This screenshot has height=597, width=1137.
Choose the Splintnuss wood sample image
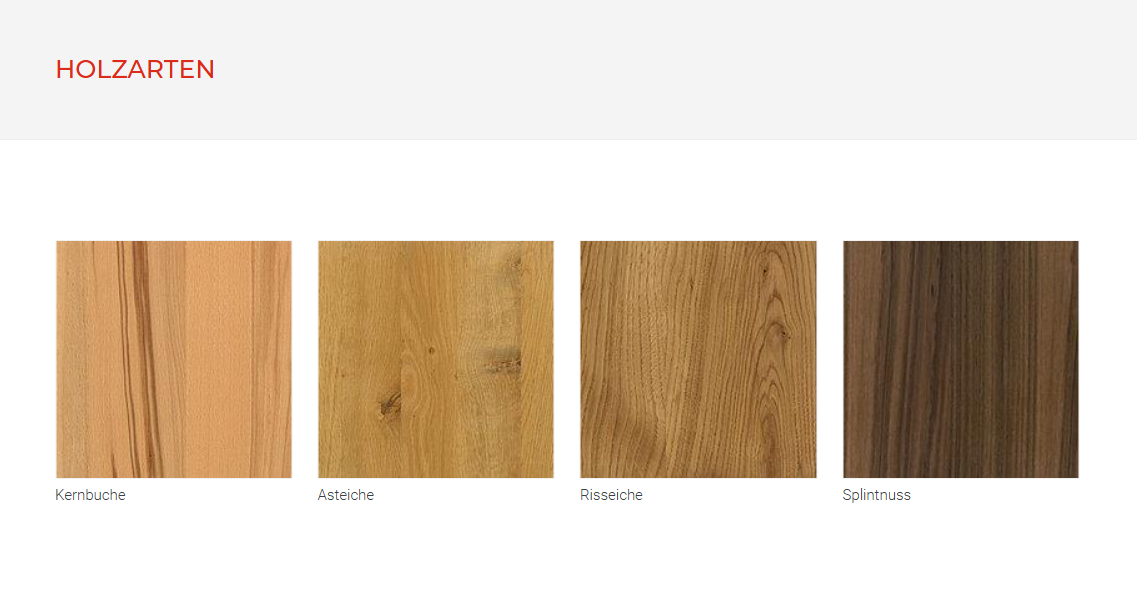click(x=961, y=359)
